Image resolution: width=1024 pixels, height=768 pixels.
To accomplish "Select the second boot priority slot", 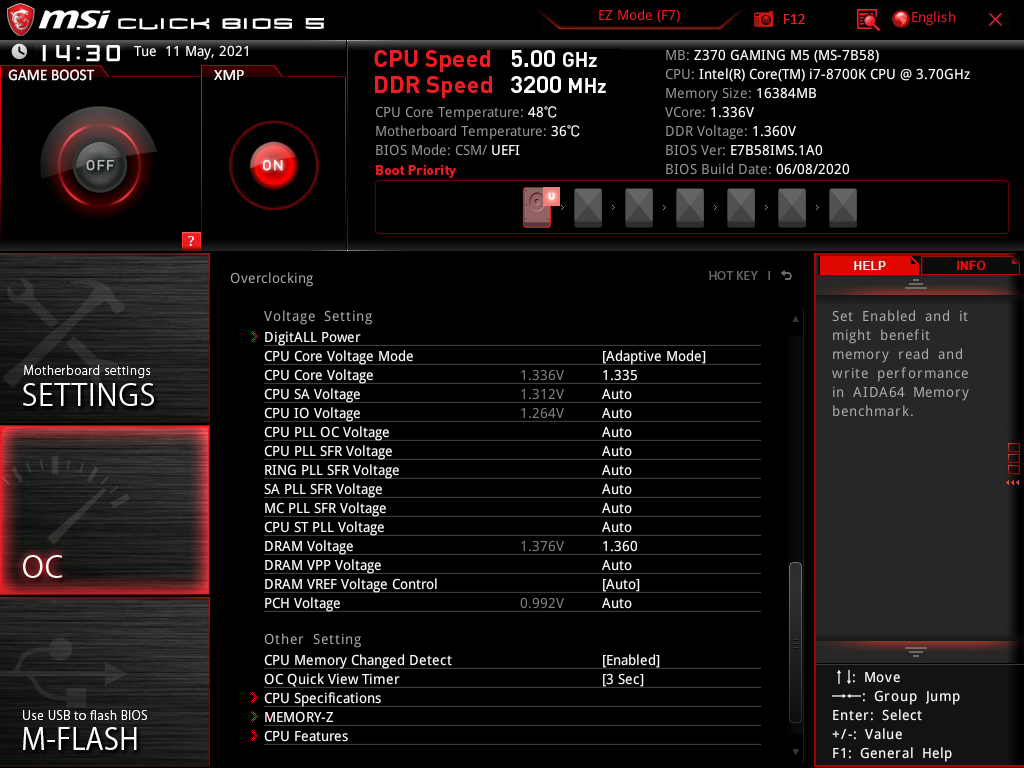I will click(588, 208).
